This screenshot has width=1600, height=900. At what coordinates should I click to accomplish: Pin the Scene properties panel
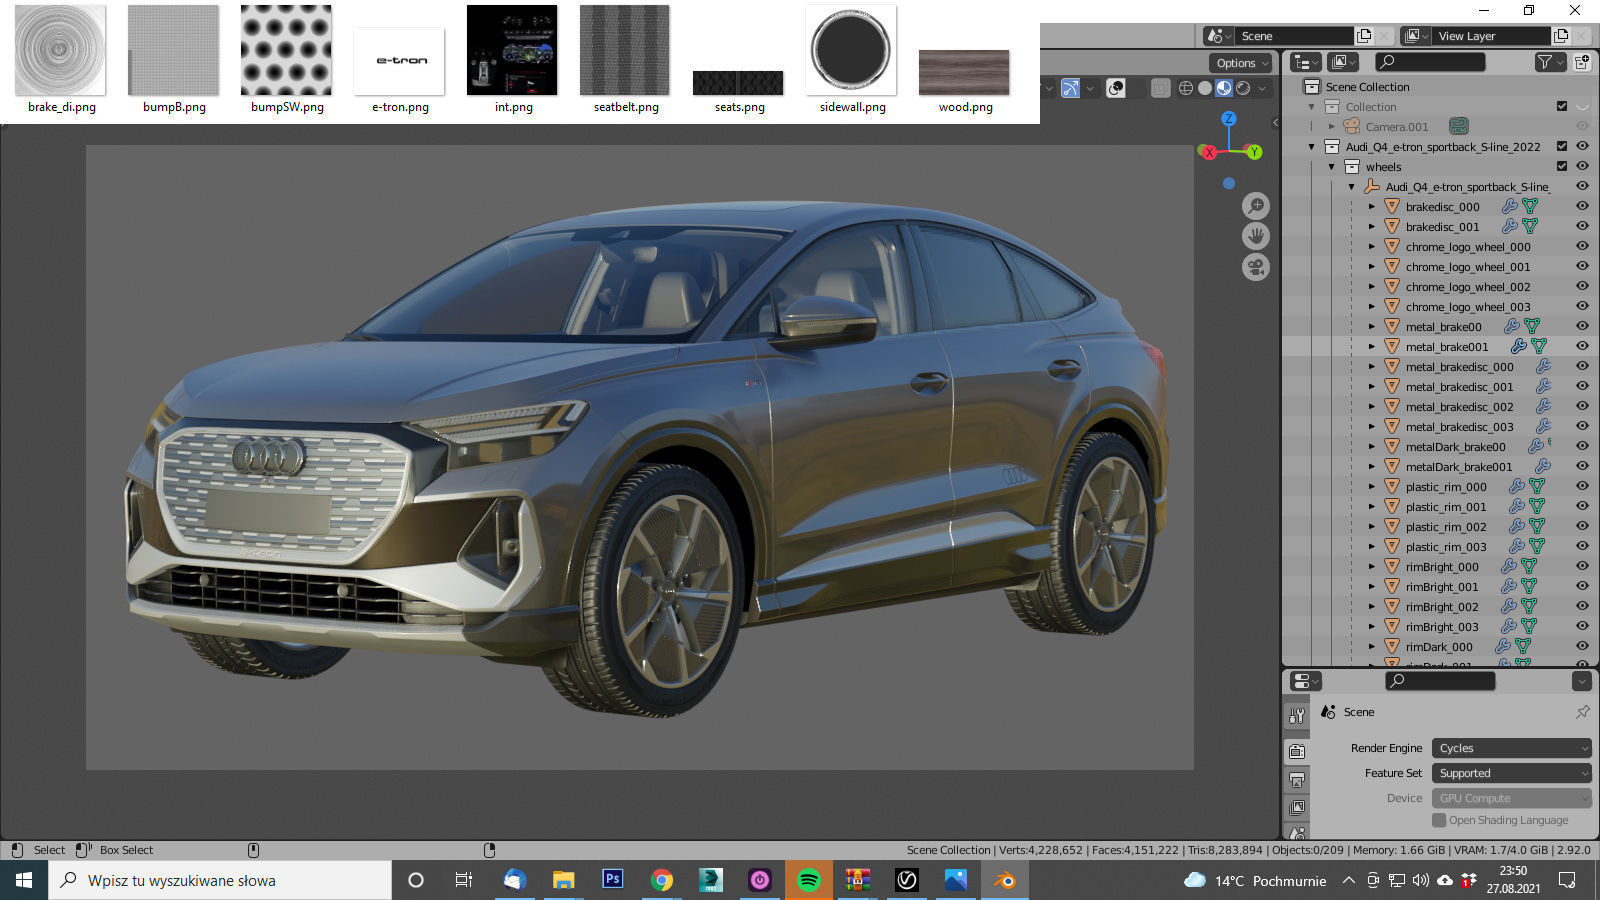pos(1582,712)
